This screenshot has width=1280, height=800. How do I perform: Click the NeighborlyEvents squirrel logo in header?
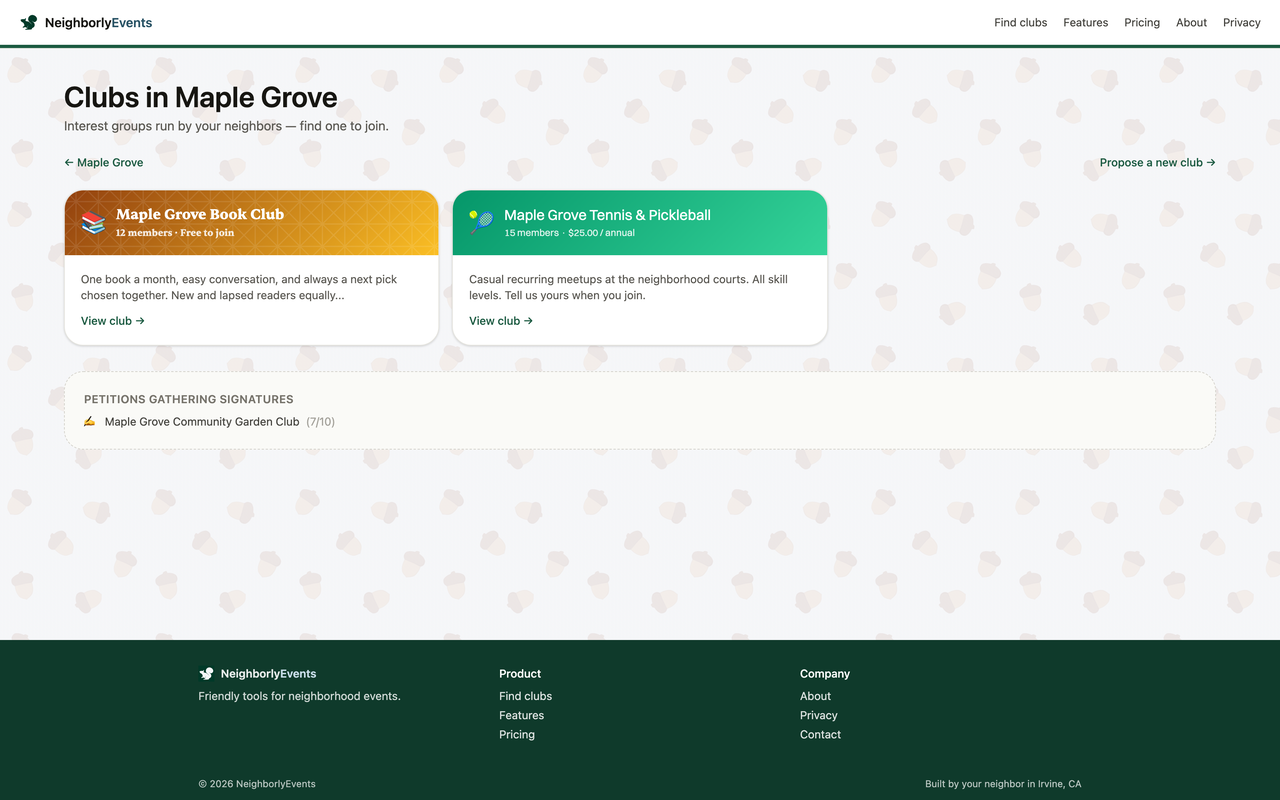29,22
